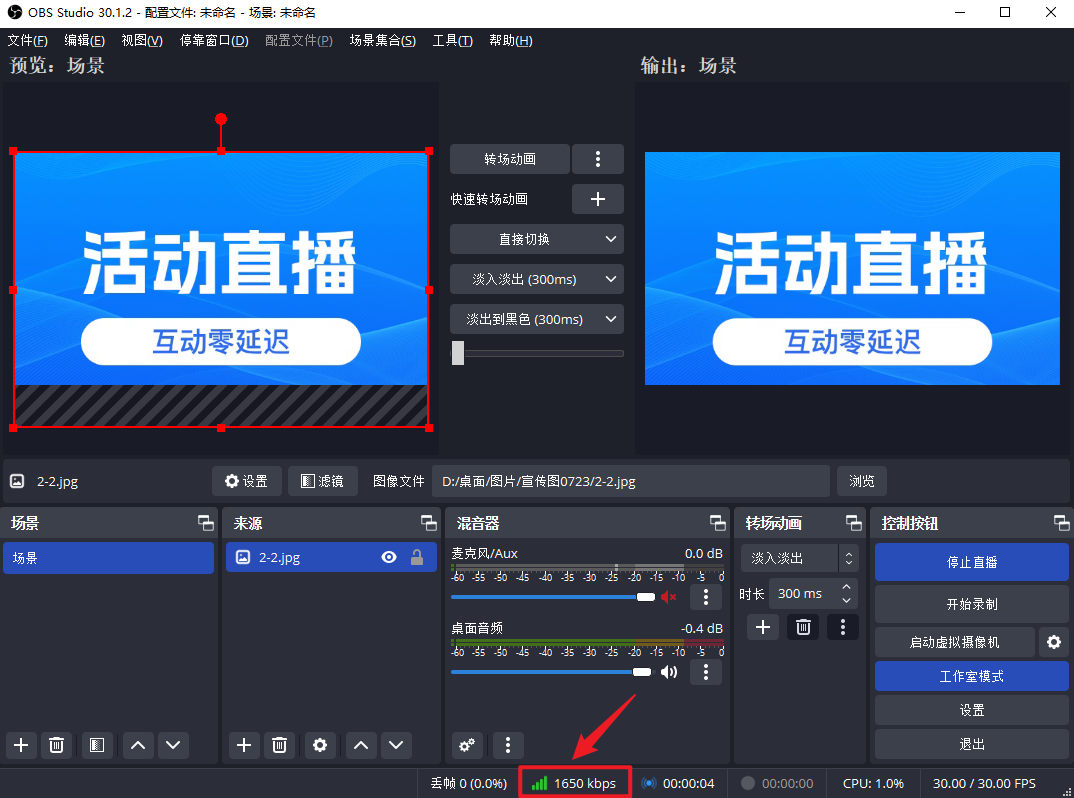The width and height of the screenshot is (1074, 798).
Task: Open source properties gear in Sources panel
Action: point(320,745)
